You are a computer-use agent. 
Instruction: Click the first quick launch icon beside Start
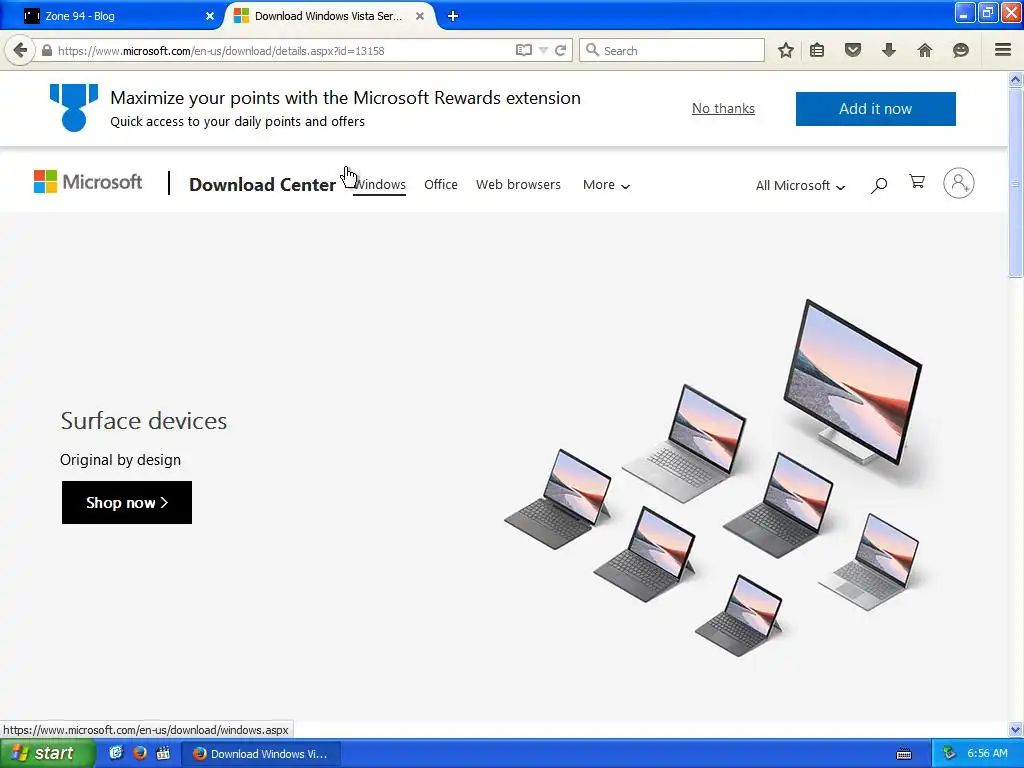tap(116, 753)
